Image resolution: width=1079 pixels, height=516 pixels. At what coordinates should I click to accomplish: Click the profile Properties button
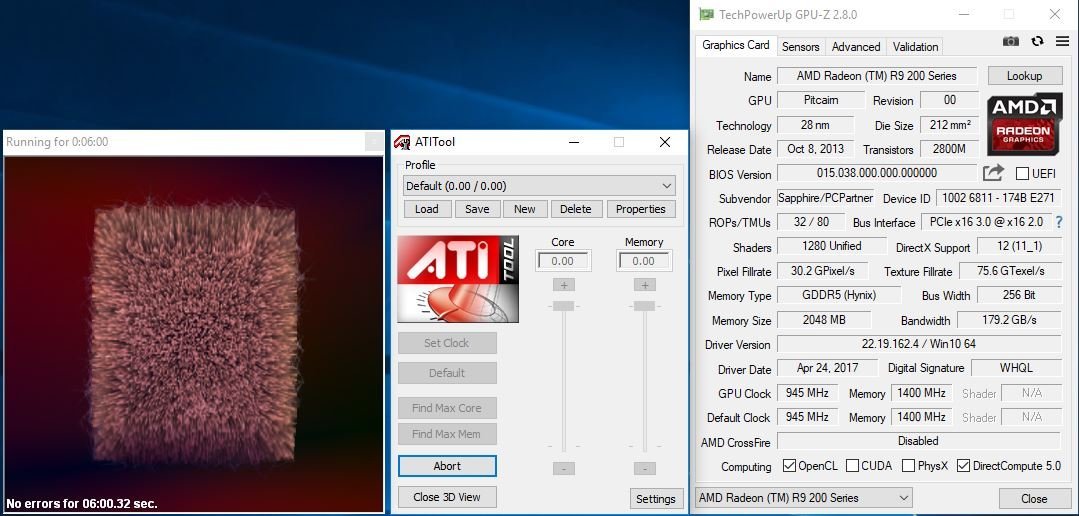point(641,209)
